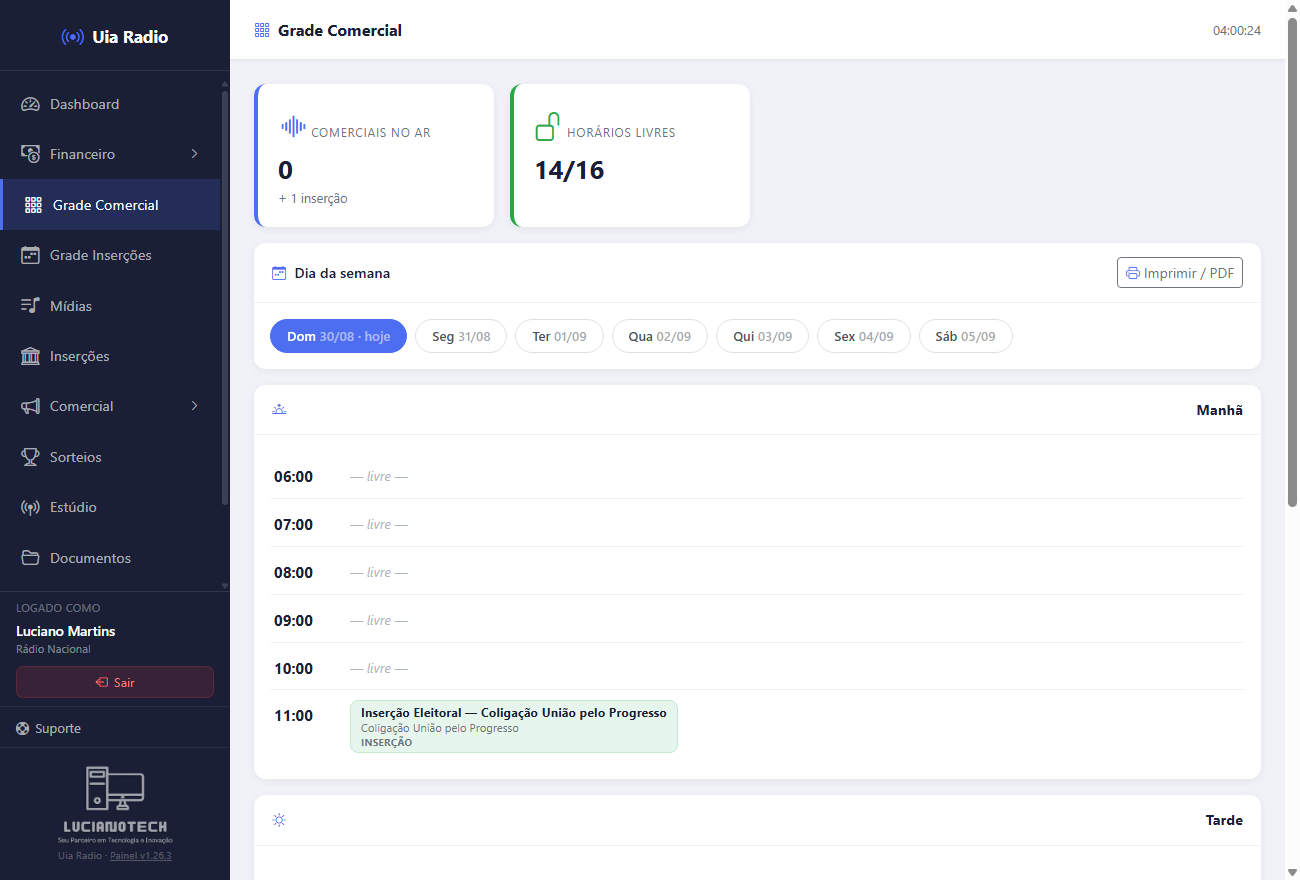Click the sidebar menu scrollbar
The image size is (1300, 880).
(225, 300)
